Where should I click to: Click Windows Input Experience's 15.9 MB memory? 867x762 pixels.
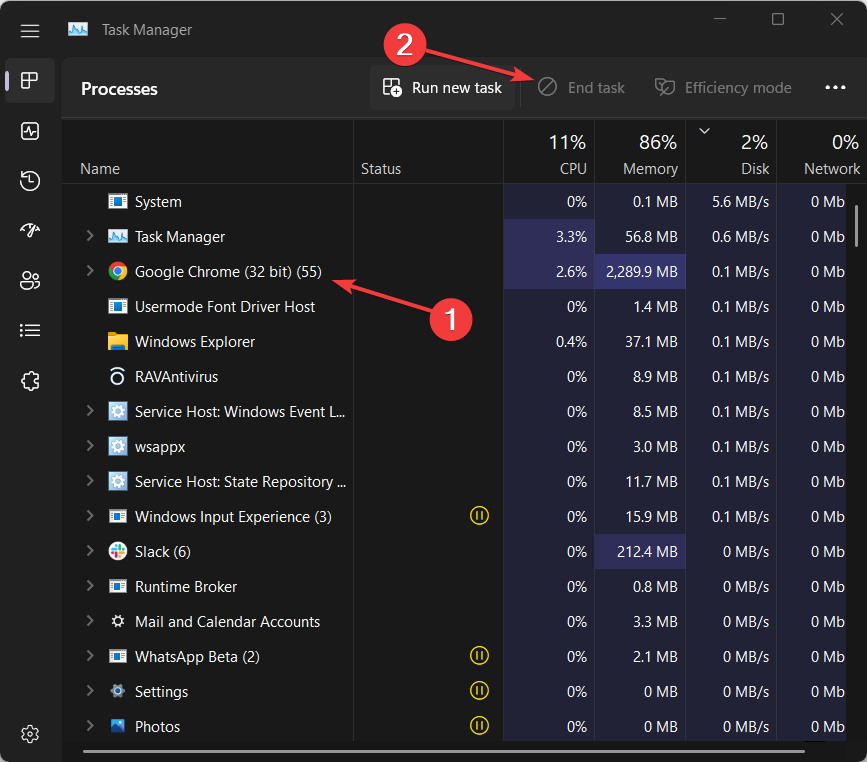click(x=651, y=516)
